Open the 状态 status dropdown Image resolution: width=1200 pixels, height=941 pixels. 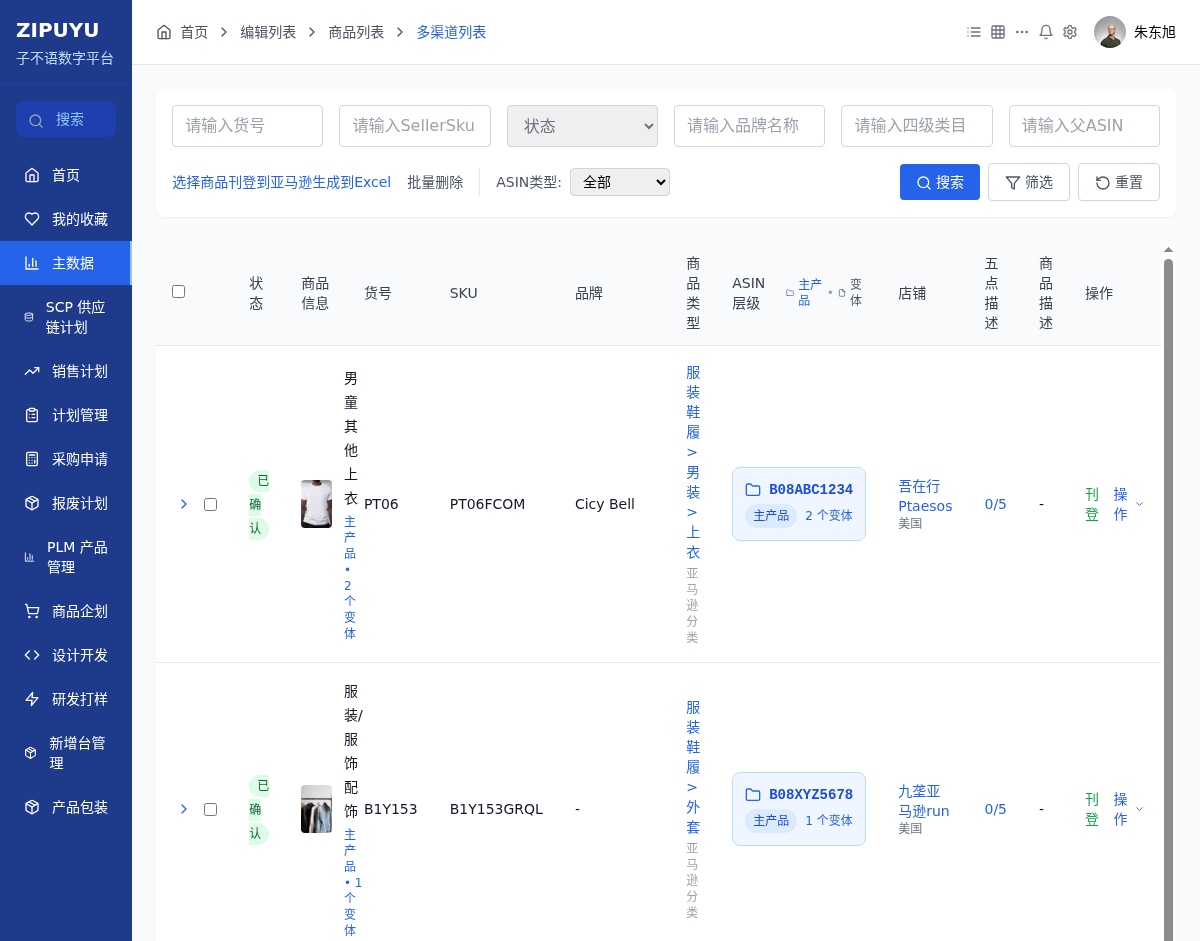tap(582, 126)
